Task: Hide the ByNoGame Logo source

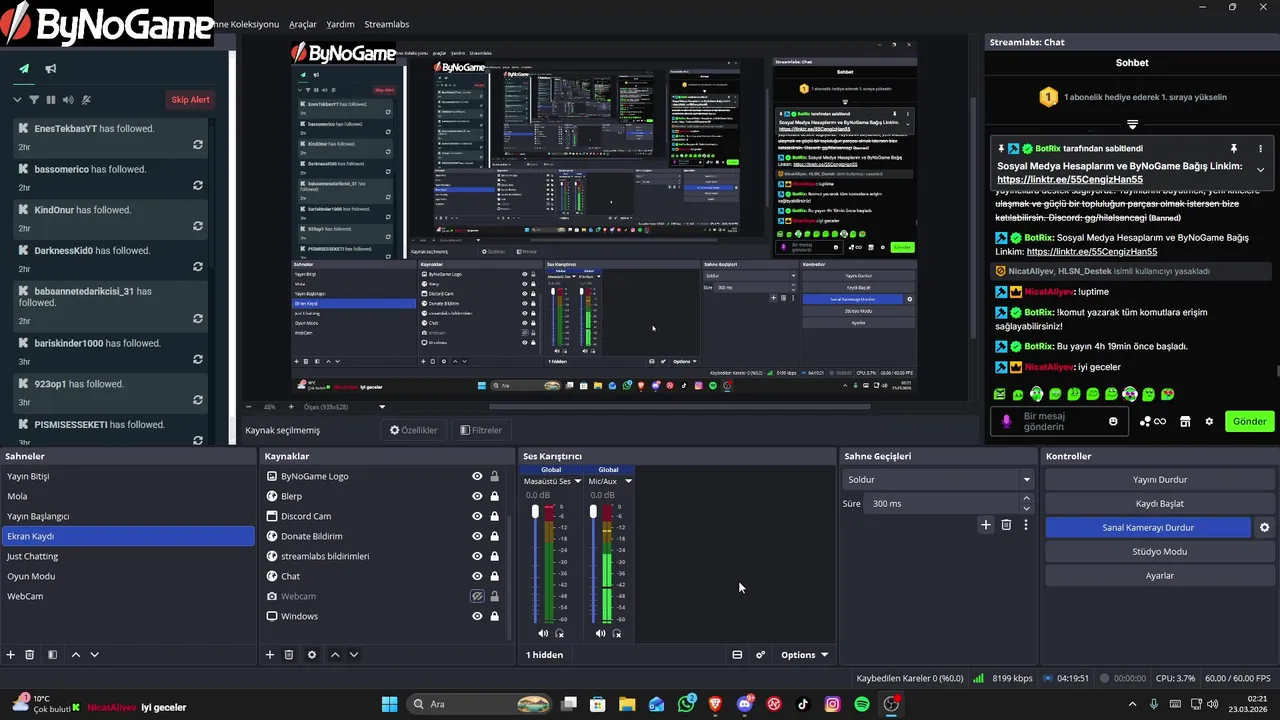Action: 477,476
